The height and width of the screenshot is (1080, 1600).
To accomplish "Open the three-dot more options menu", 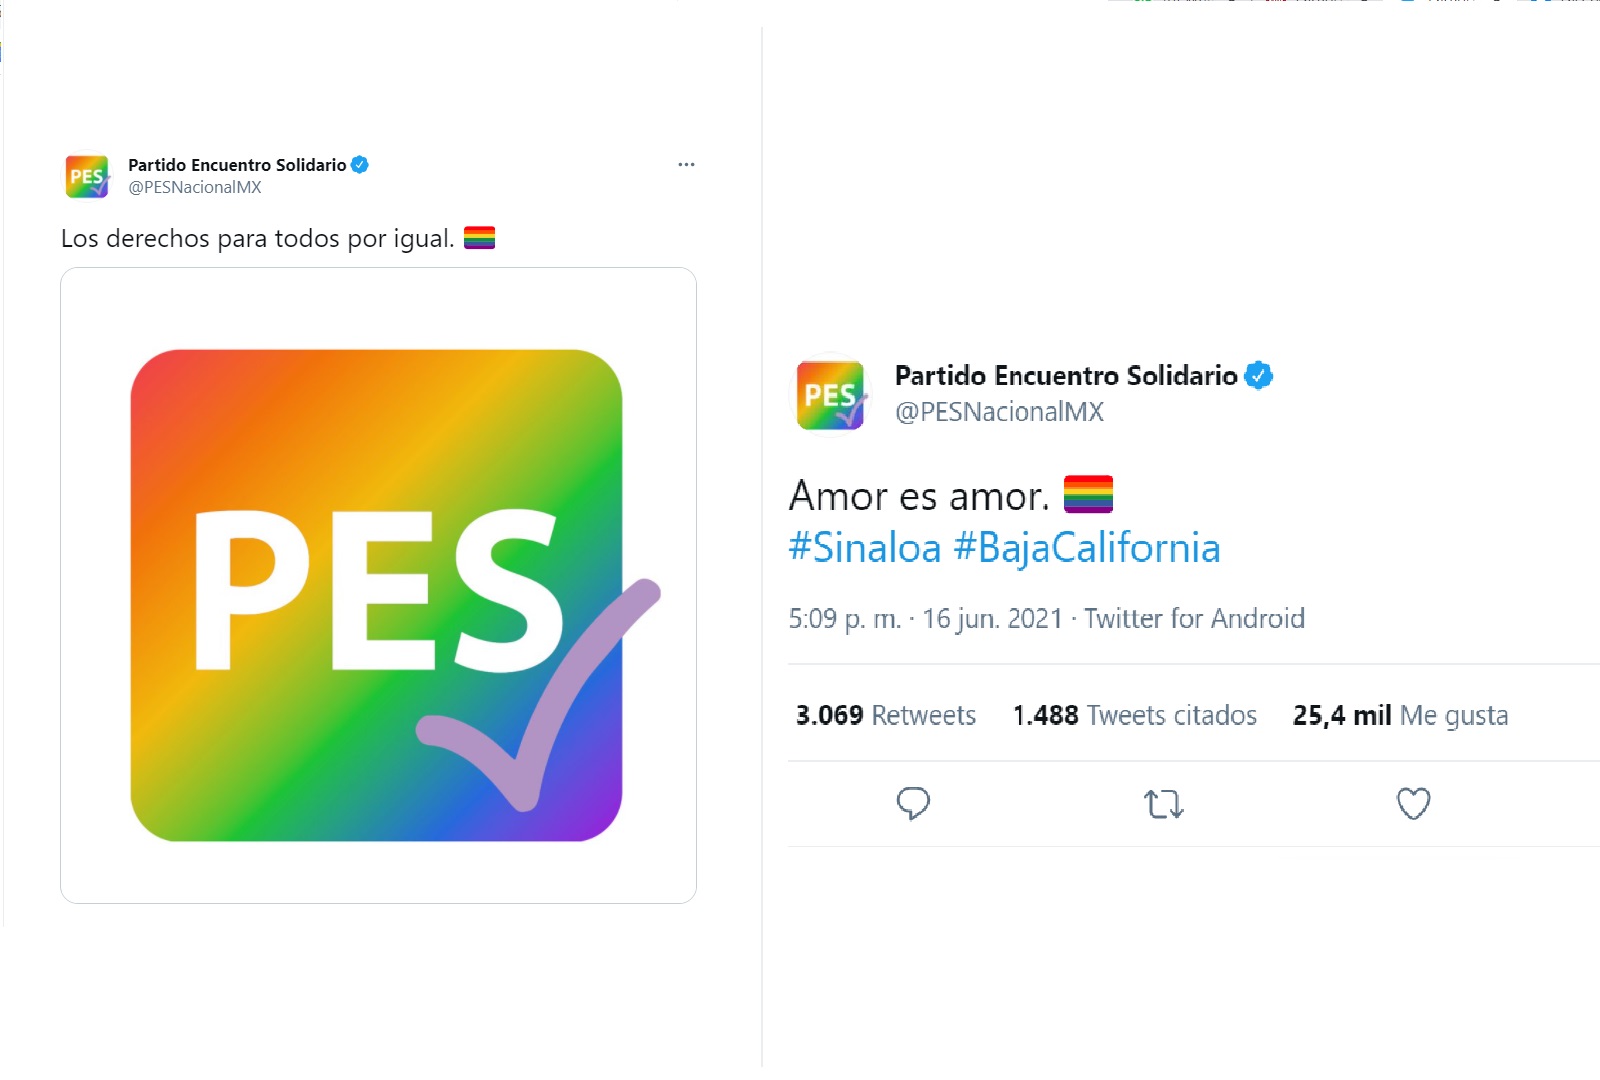I will tap(686, 165).
